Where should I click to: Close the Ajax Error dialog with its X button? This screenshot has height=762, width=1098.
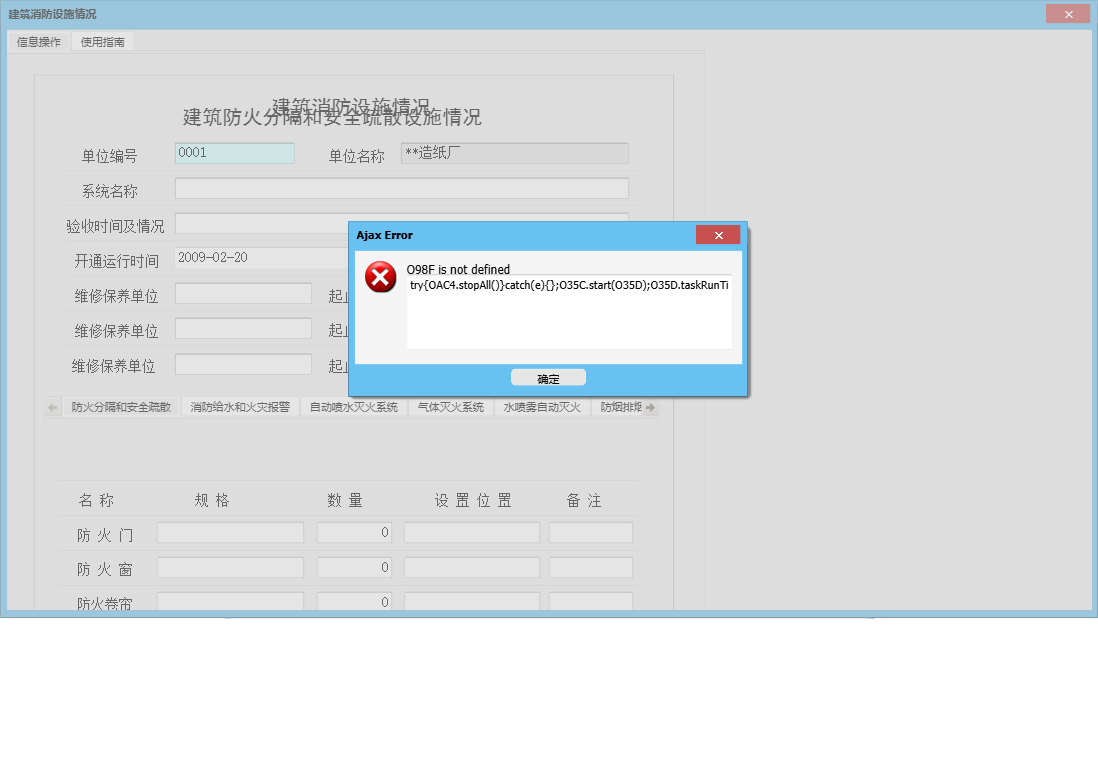click(x=718, y=235)
